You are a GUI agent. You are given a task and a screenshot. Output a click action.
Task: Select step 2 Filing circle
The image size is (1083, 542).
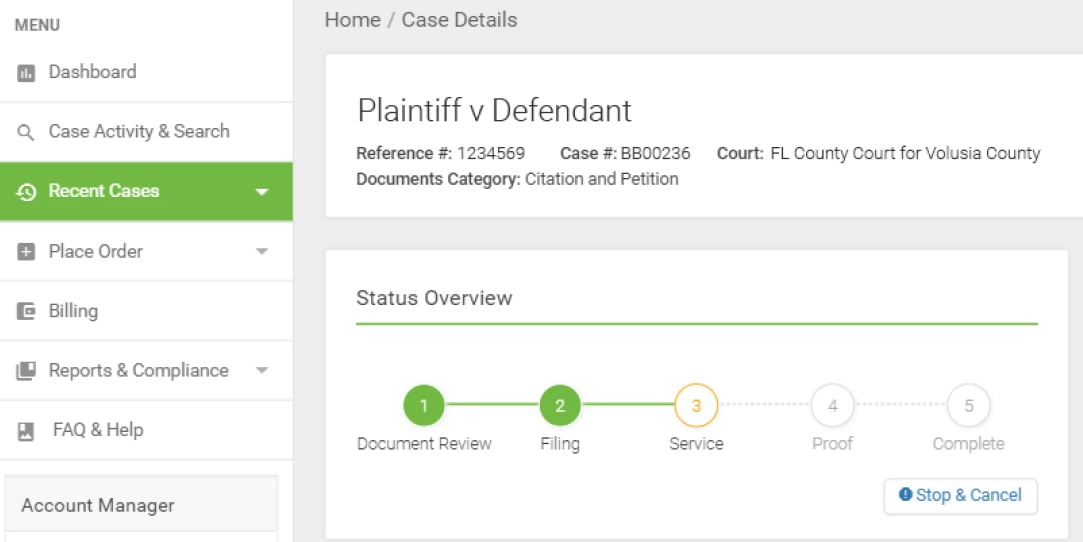coord(560,406)
